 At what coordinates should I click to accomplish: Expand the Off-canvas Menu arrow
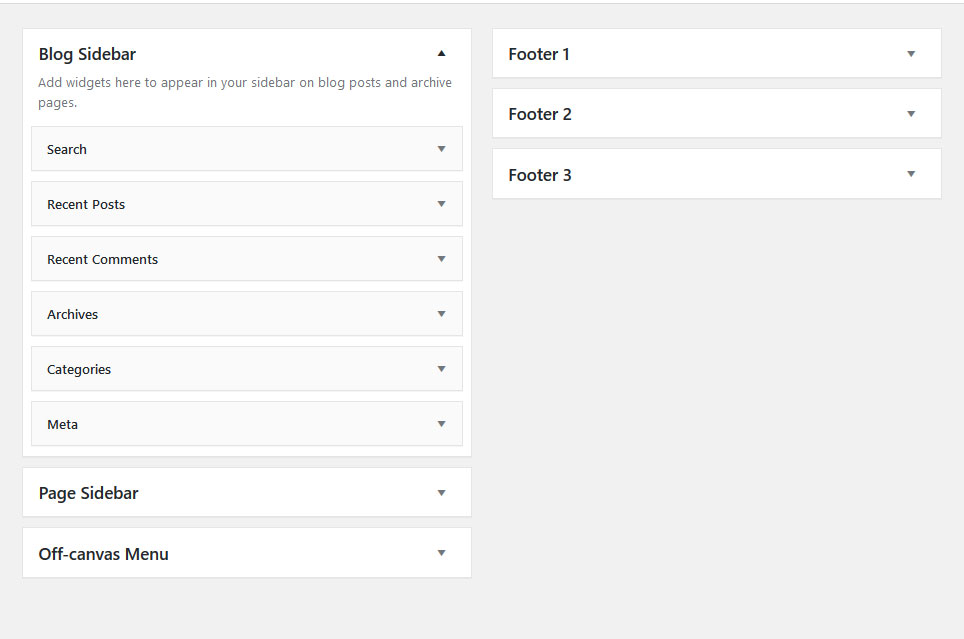(x=441, y=553)
